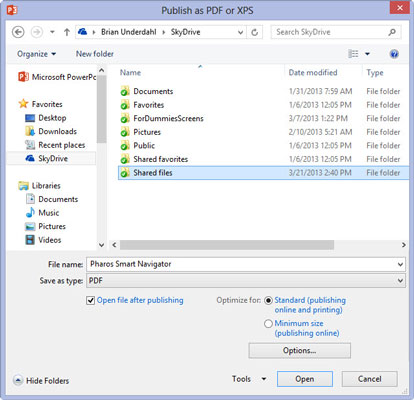
Task: Open the view options dropdown arrow
Action: 367,54
